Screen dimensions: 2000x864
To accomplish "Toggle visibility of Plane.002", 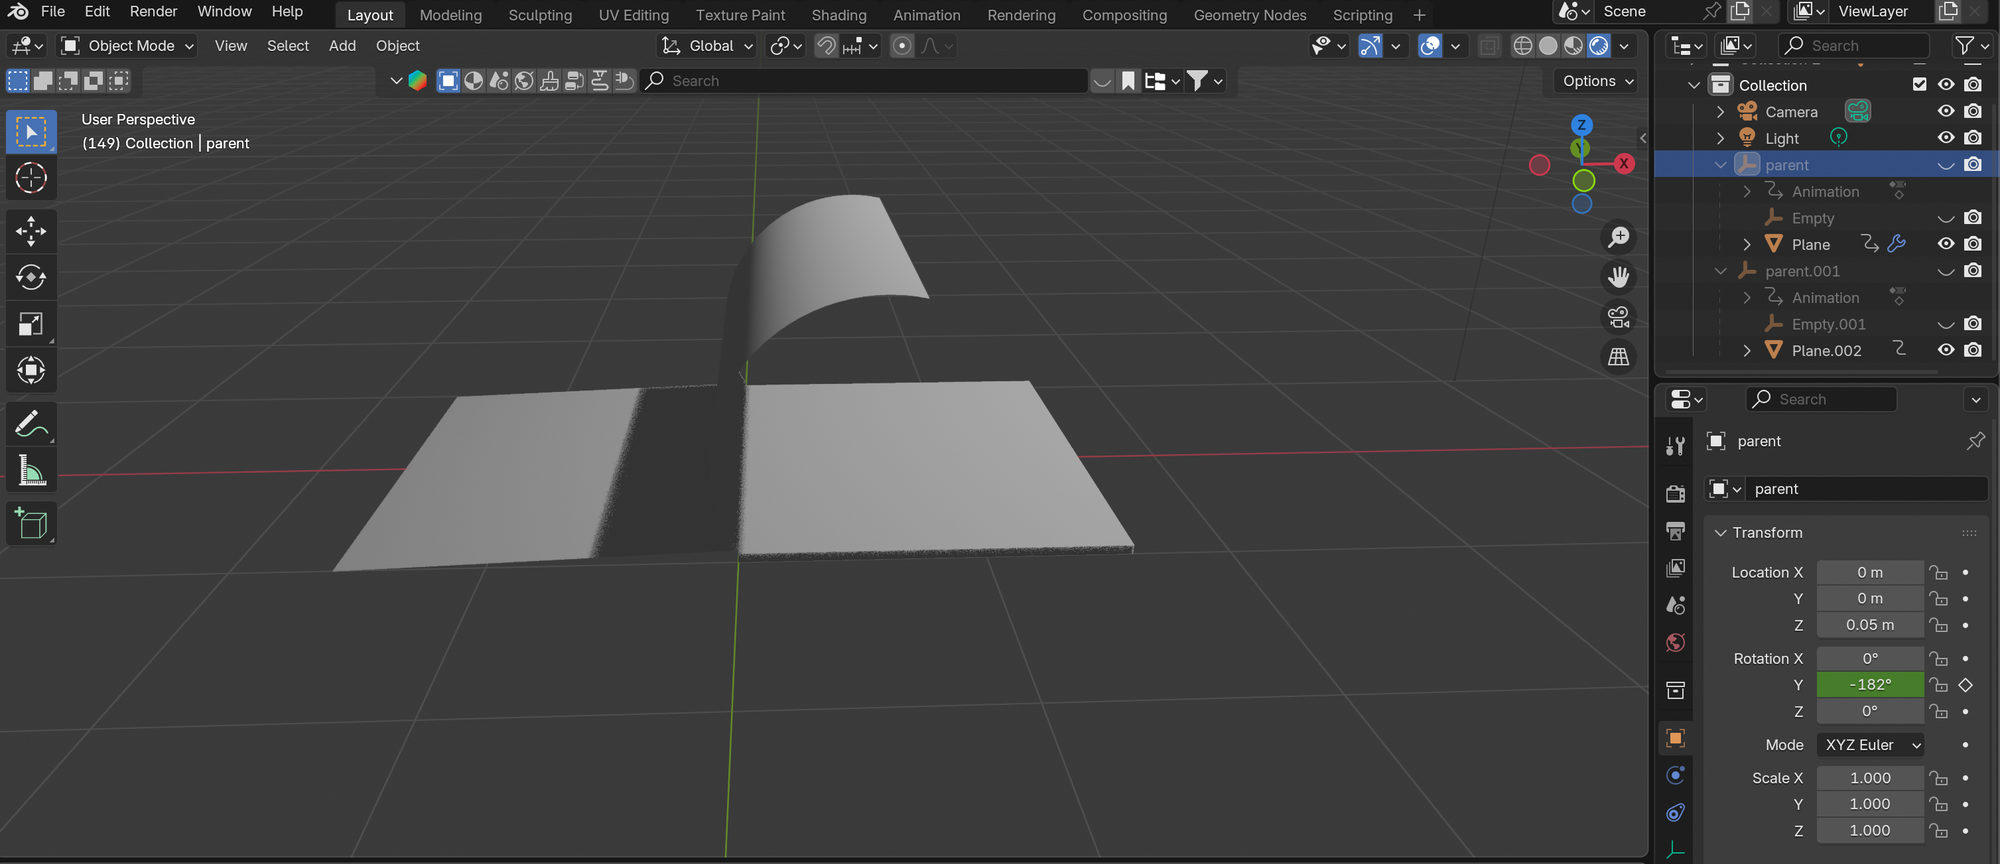I will tap(1945, 350).
